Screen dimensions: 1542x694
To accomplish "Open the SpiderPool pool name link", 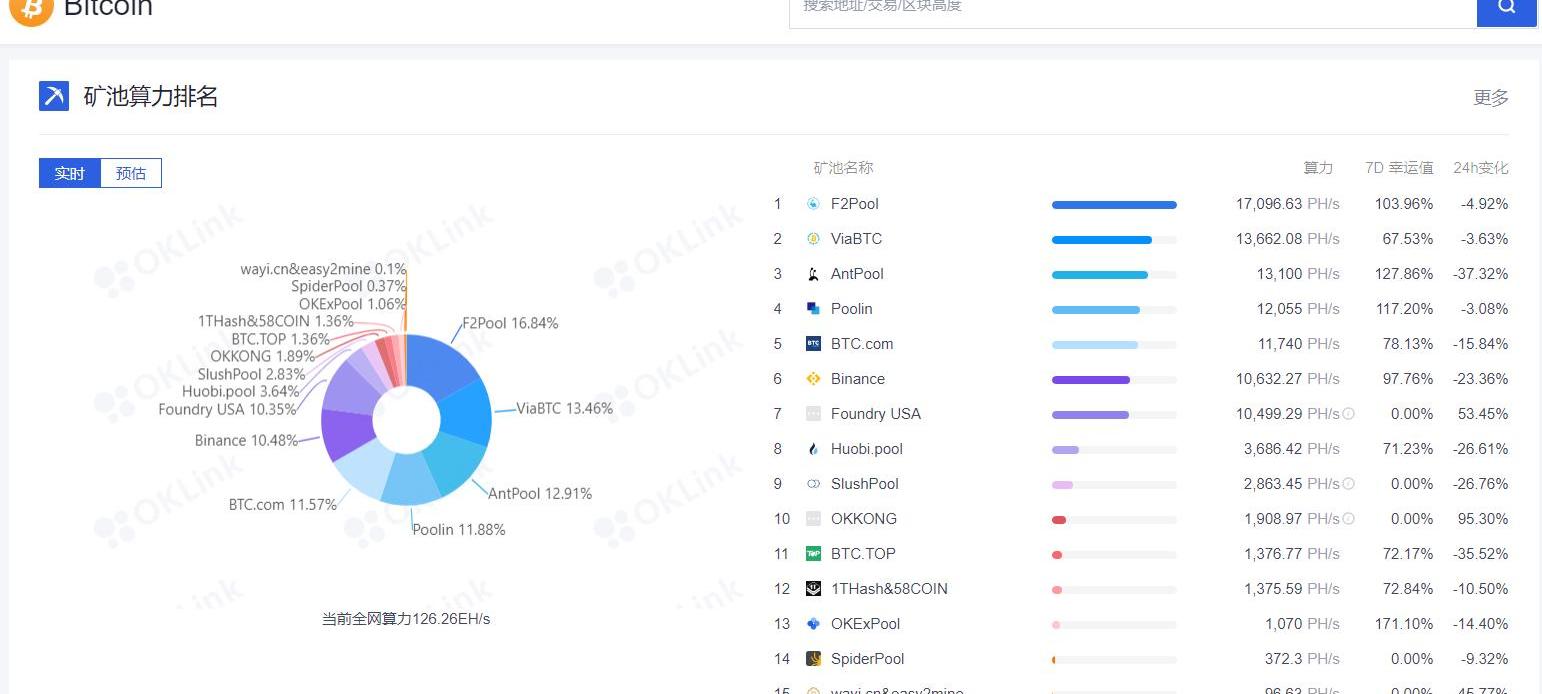I will pos(868,659).
